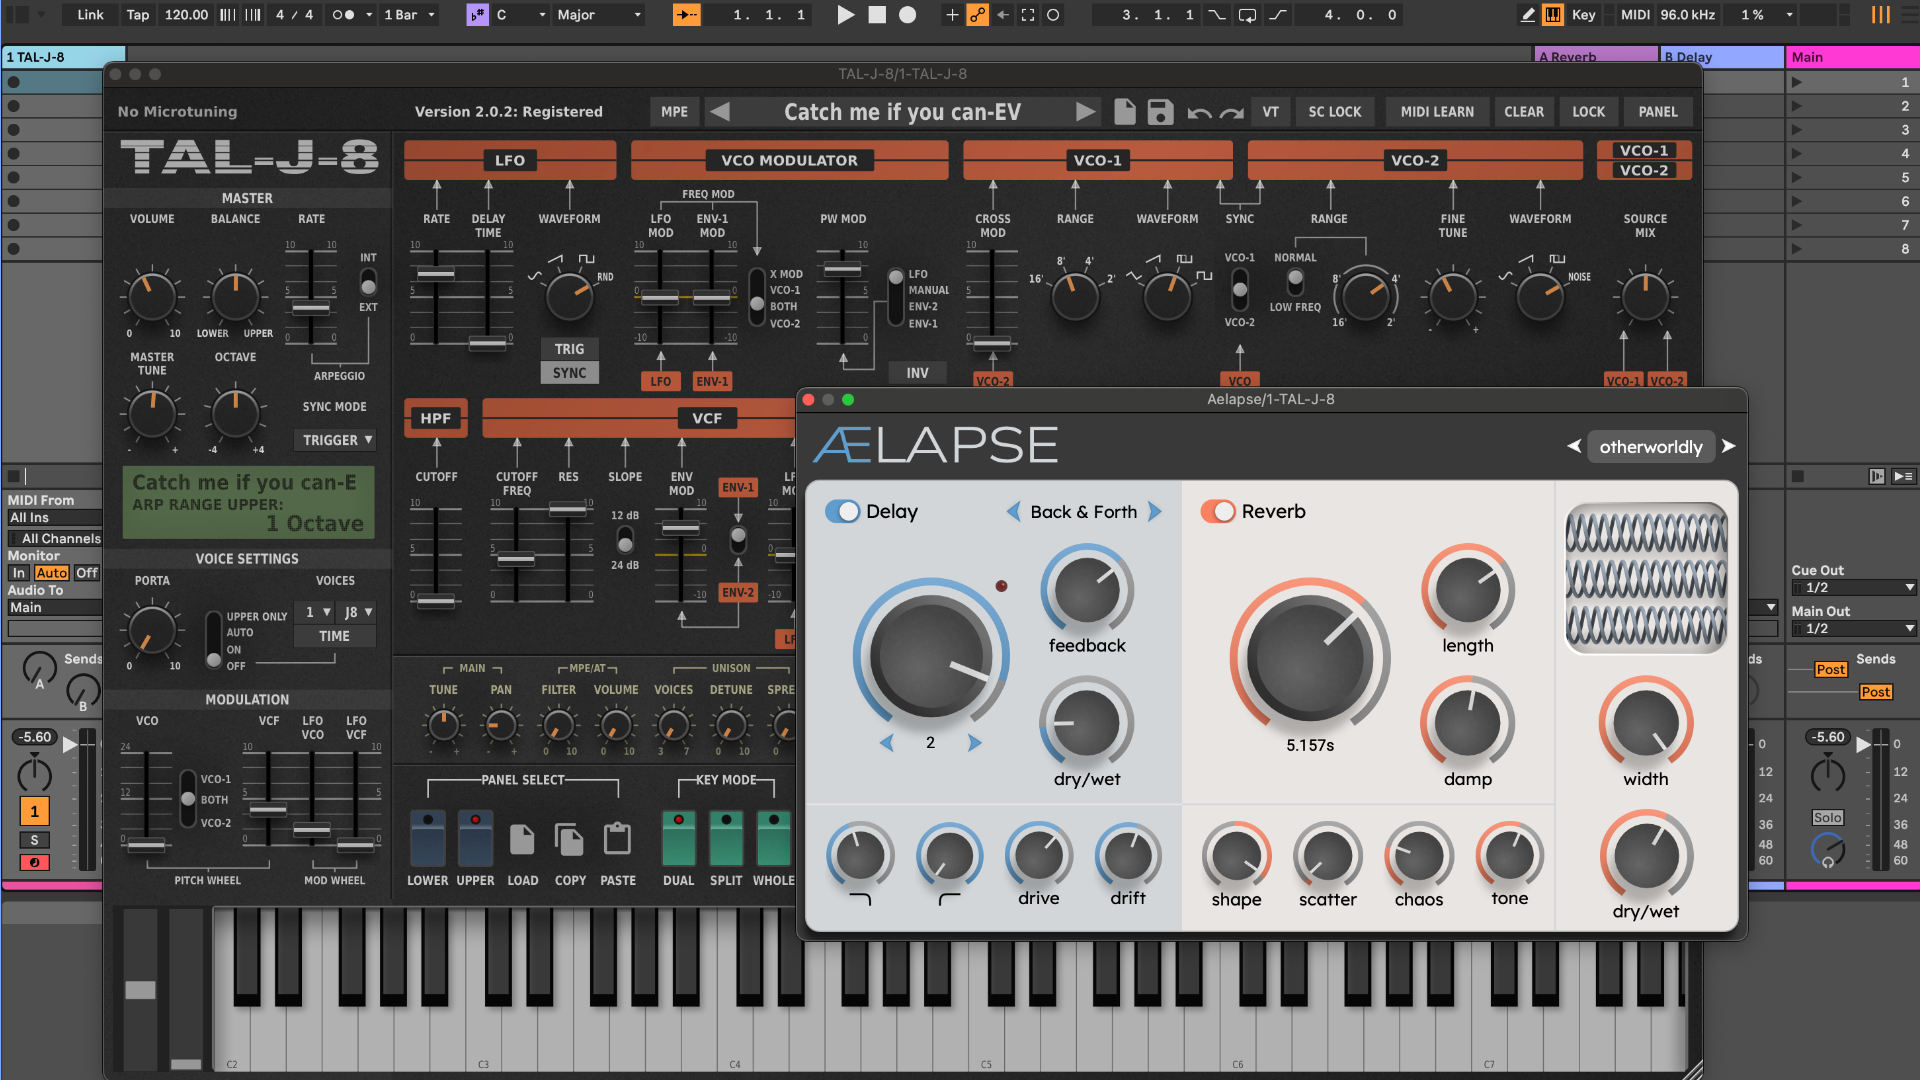The height and width of the screenshot is (1080, 1920).
Task: Click the redo arrow in TAL-J-8 header
Action: 1232,113
